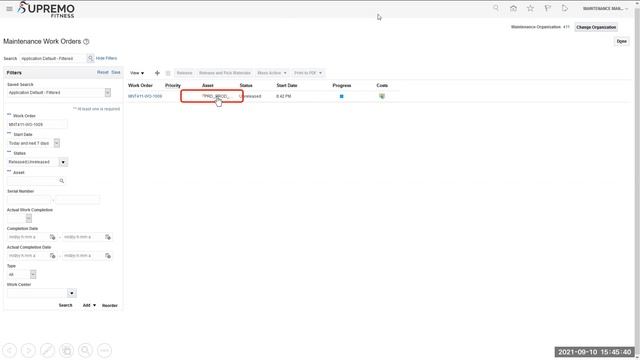Sort by the Priority column header
The width and height of the screenshot is (640, 360).
click(x=173, y=86)
